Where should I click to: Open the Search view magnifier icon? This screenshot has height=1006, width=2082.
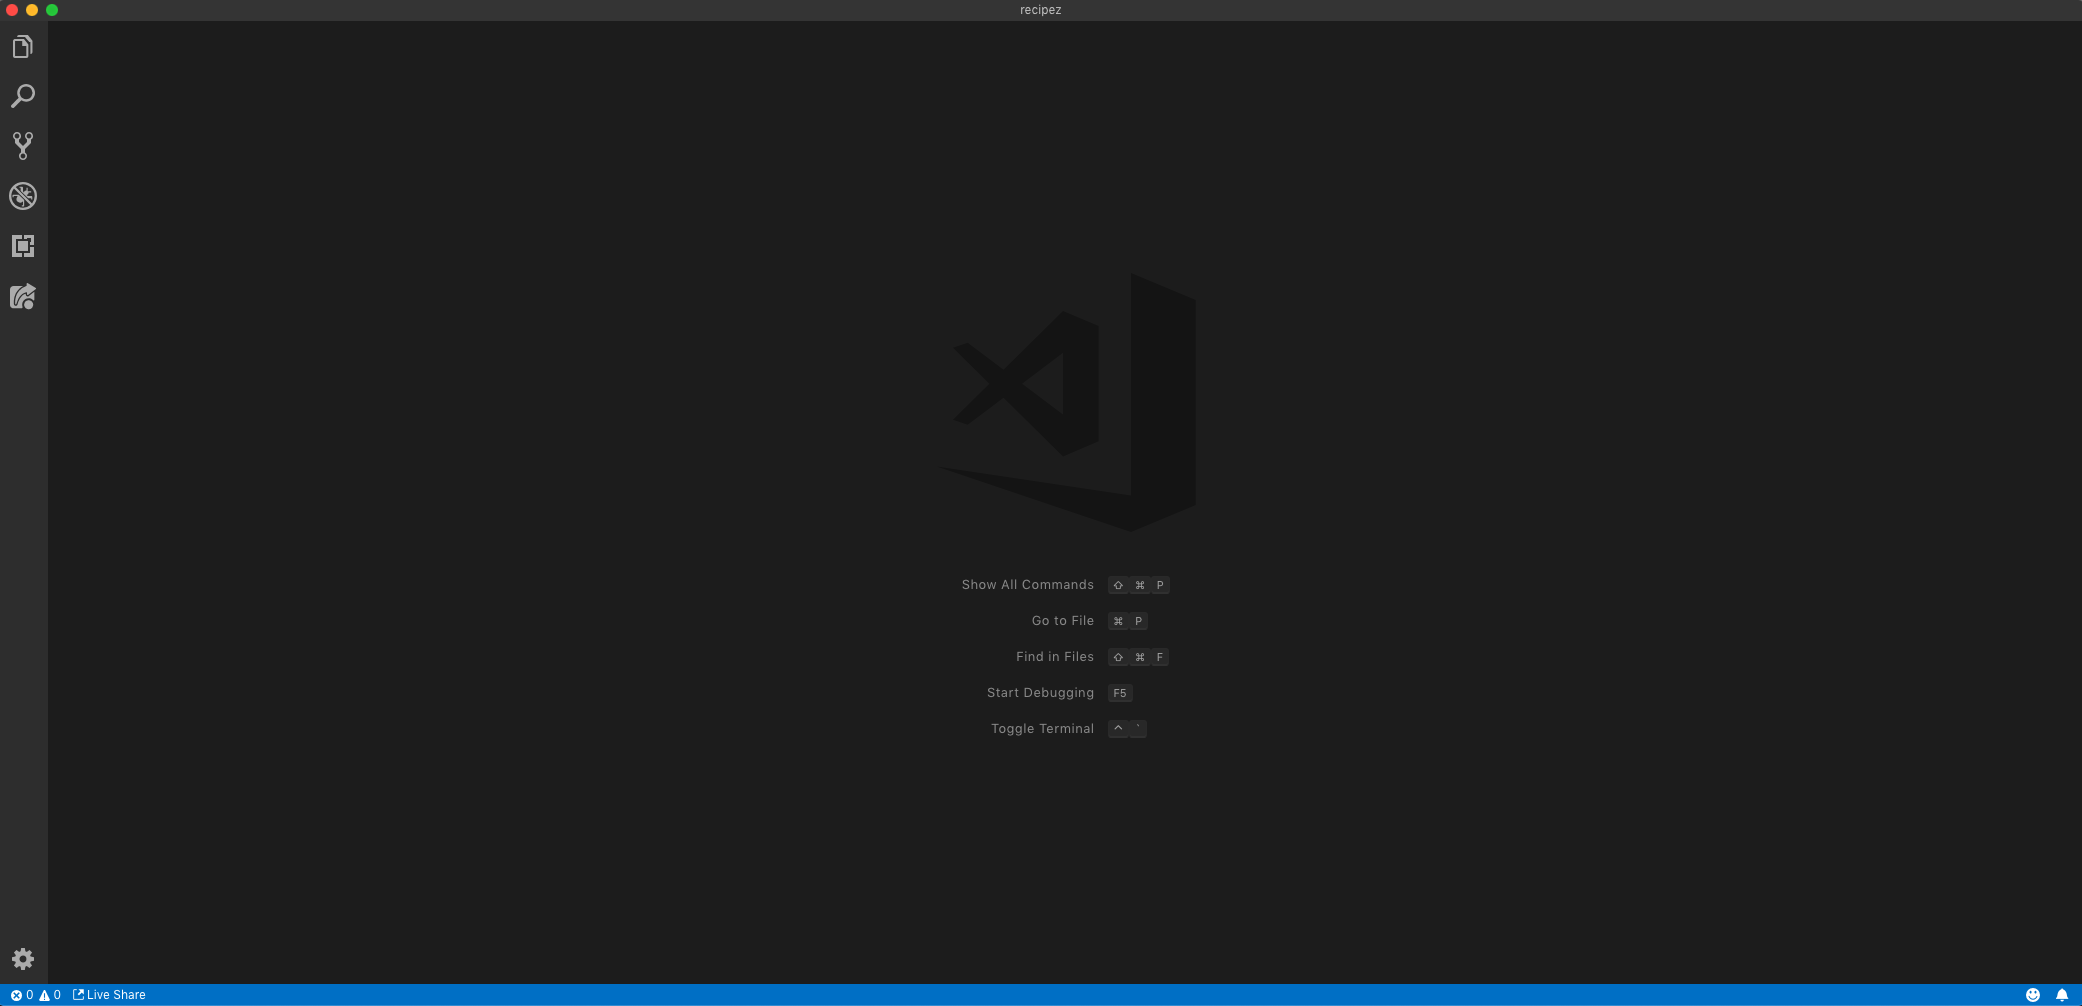pyautogui.click(x=23, y=96)
